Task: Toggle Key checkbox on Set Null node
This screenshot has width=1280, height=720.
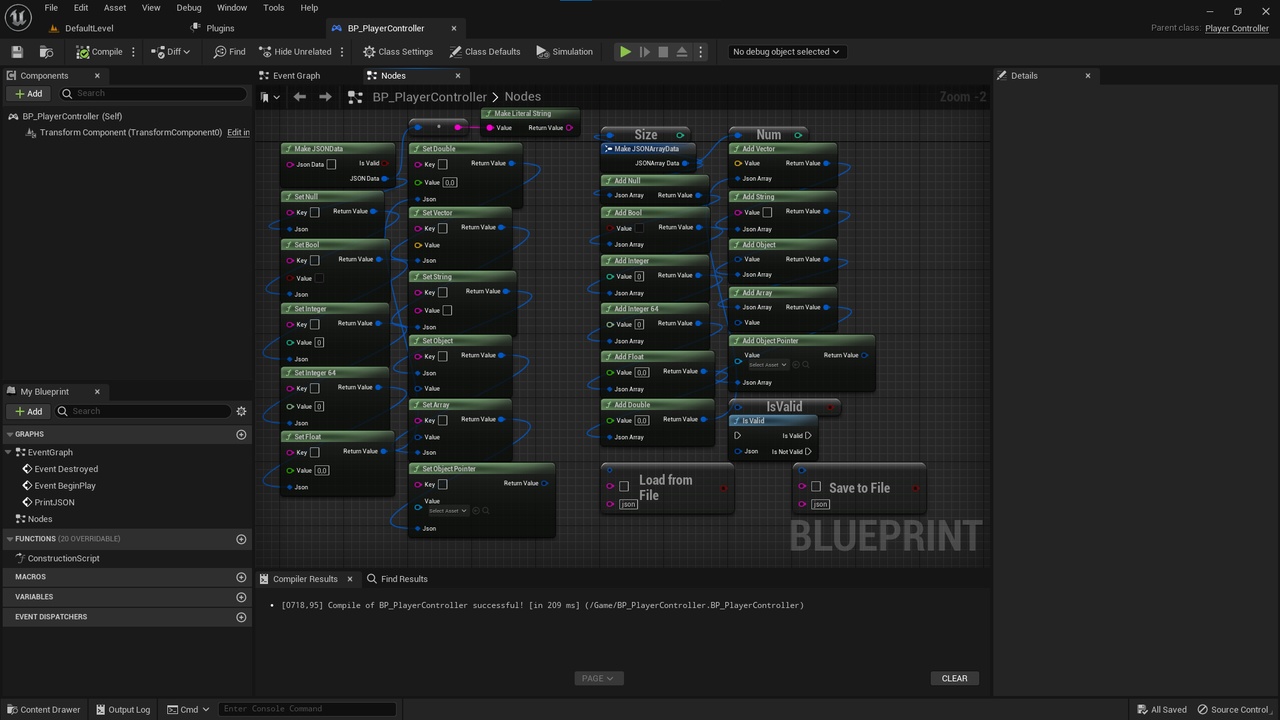Action: coord(314,212)
